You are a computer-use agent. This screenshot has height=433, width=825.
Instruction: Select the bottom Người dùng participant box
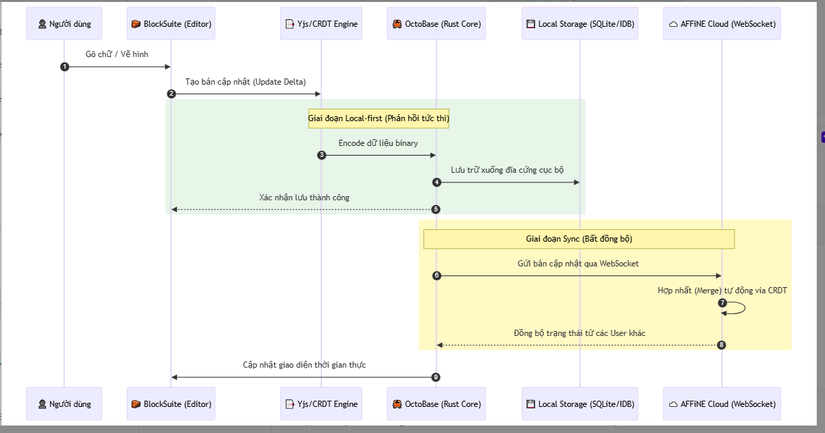tap(64, 404)
